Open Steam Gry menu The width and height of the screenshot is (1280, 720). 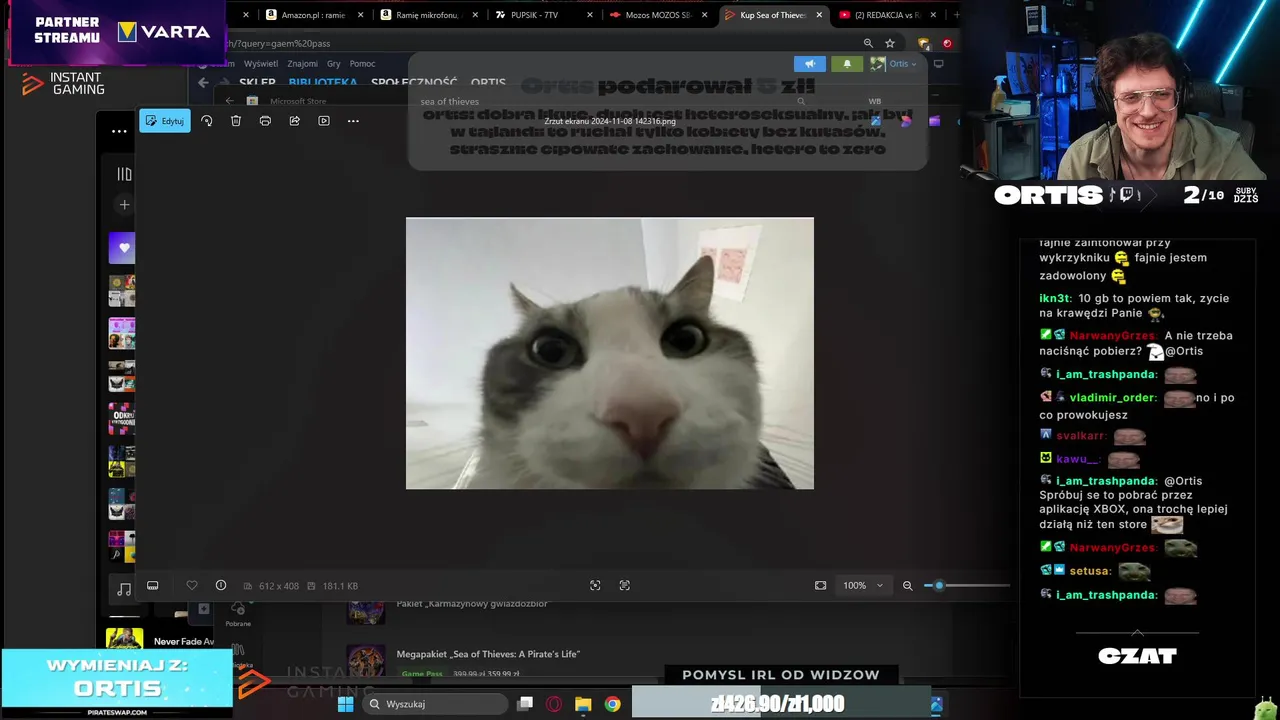[x=334, y=64]
